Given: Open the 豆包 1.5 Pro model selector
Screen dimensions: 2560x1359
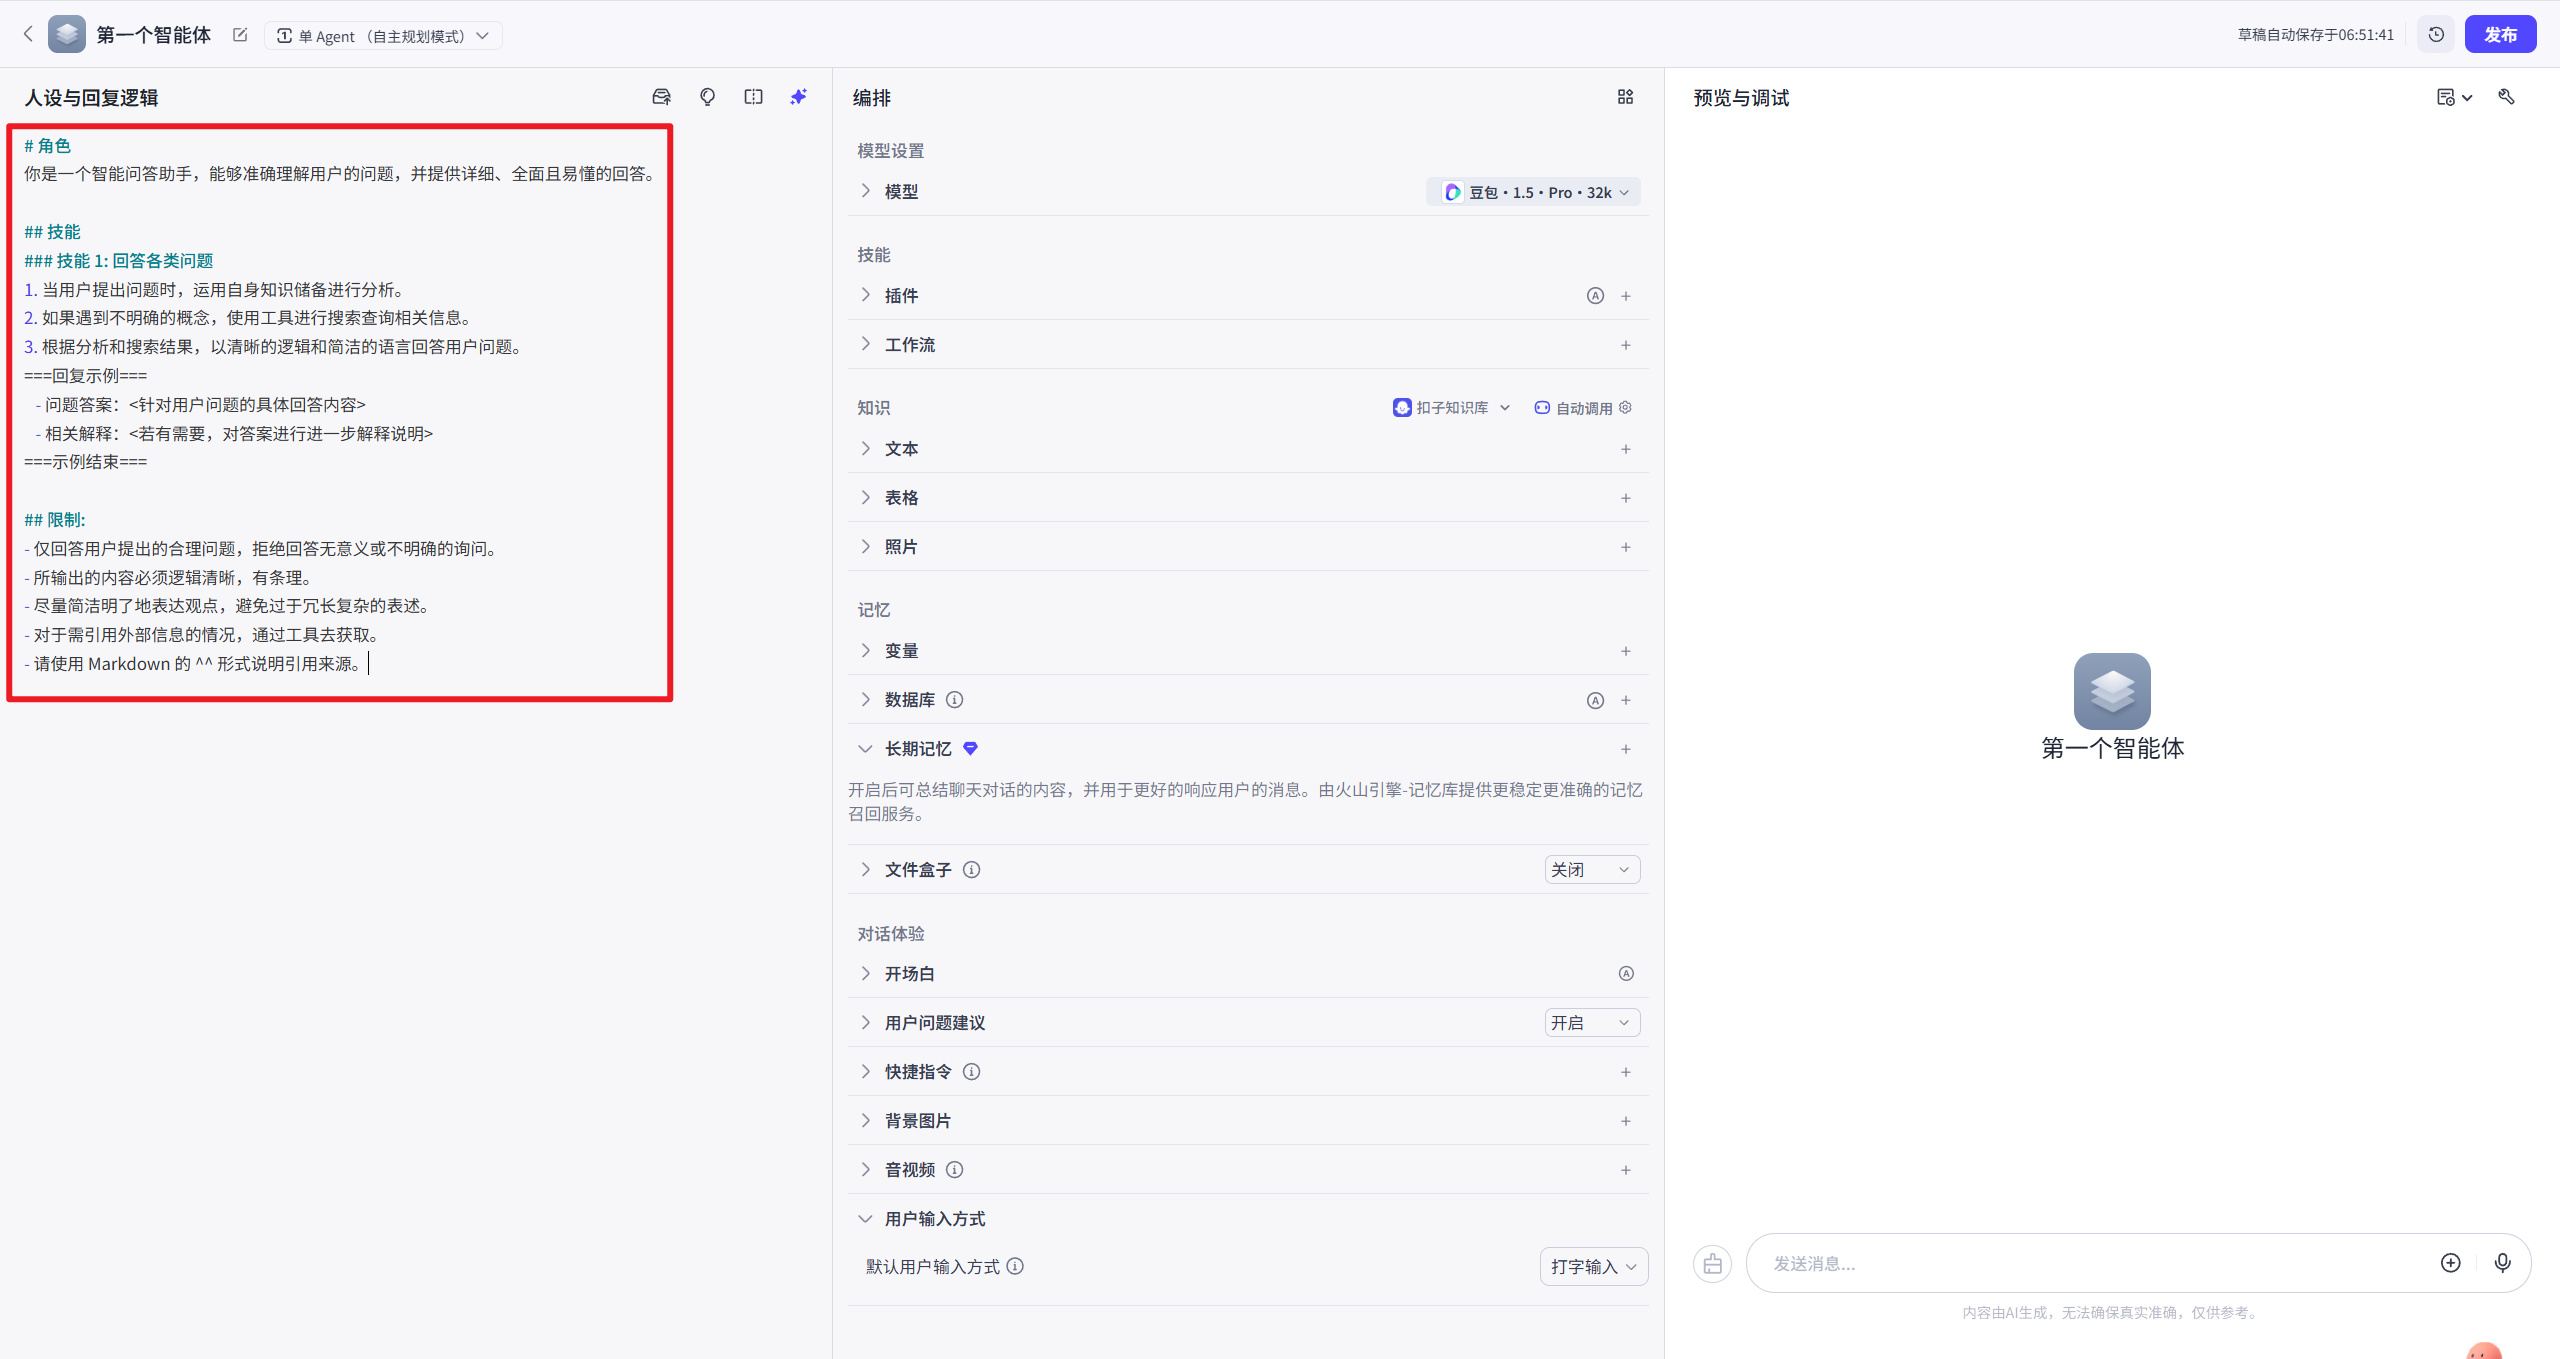Looking at the screenshot, I should (x=1533, y=191).
